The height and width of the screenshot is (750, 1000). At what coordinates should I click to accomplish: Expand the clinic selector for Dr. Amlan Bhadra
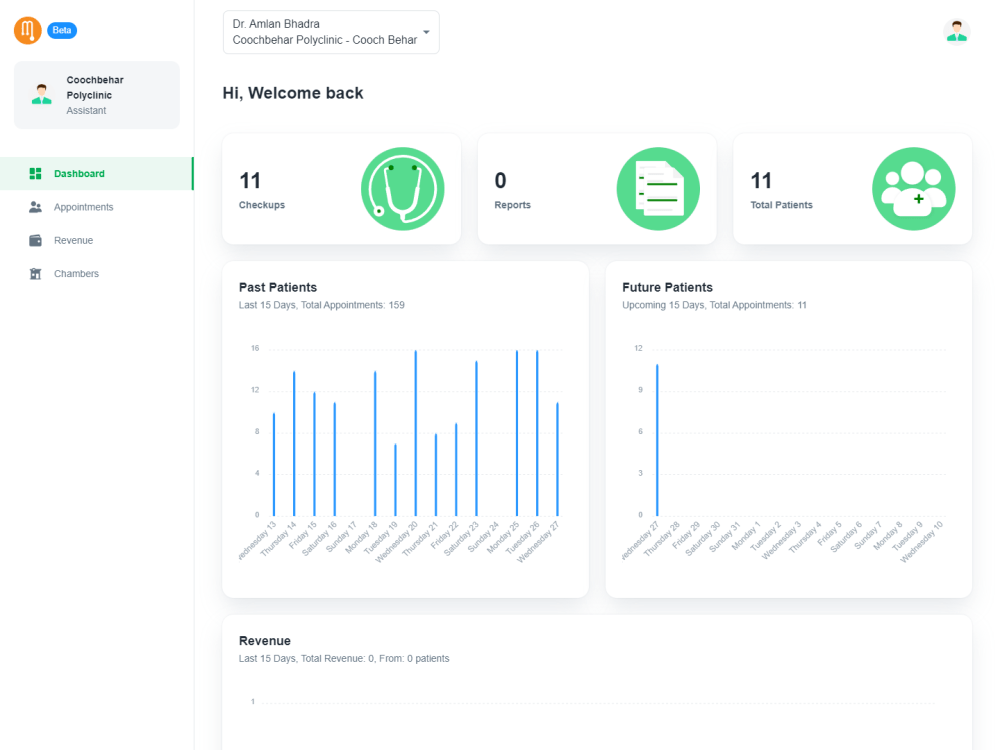click(x=330, y=32)
